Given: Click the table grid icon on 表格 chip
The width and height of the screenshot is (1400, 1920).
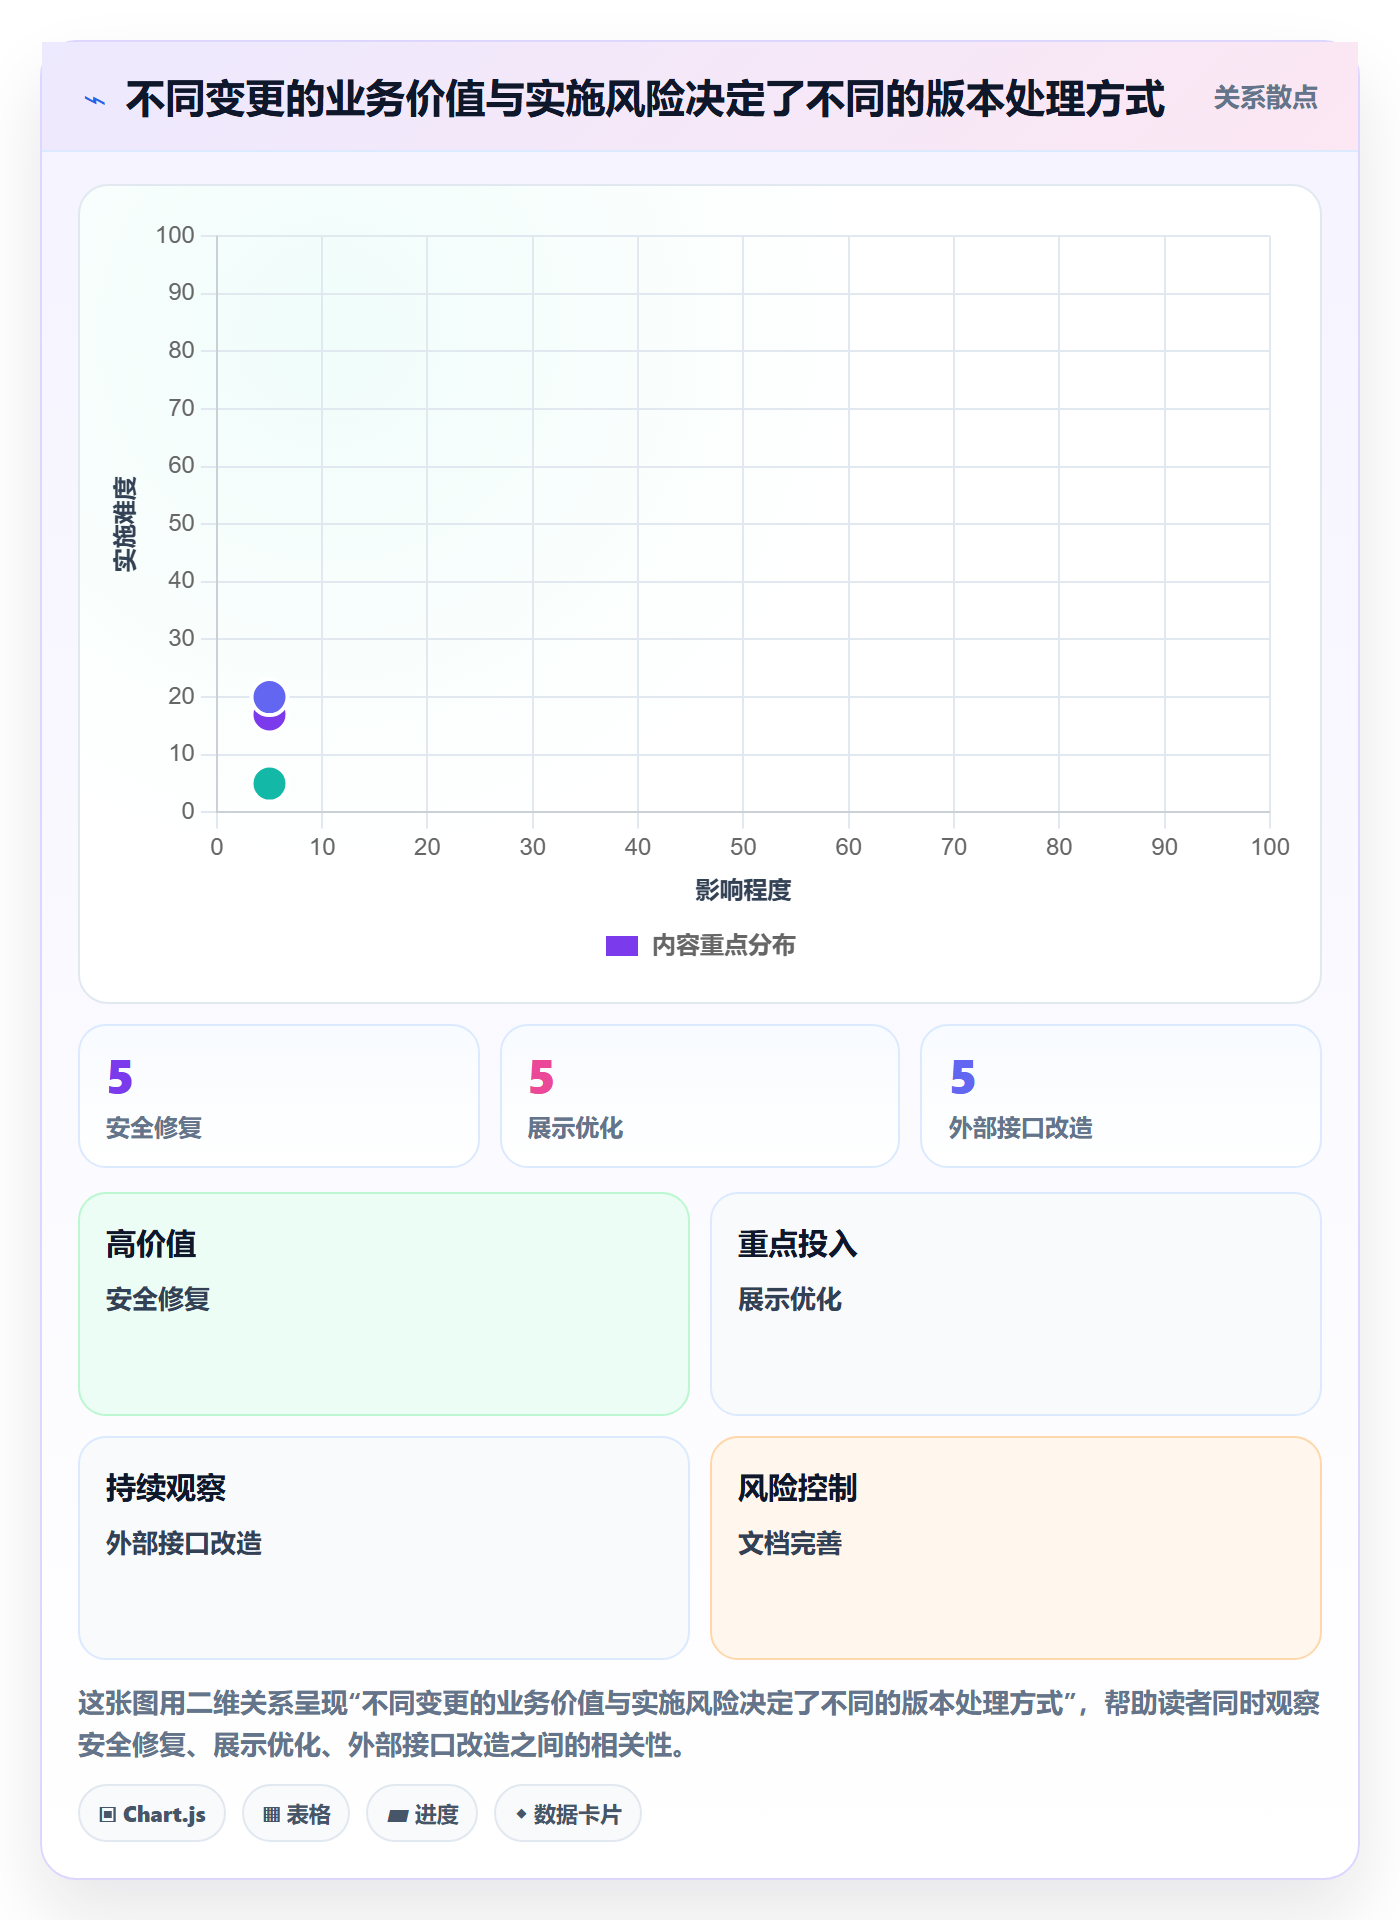Looking at the screenshot, I should coord(271,1815).
